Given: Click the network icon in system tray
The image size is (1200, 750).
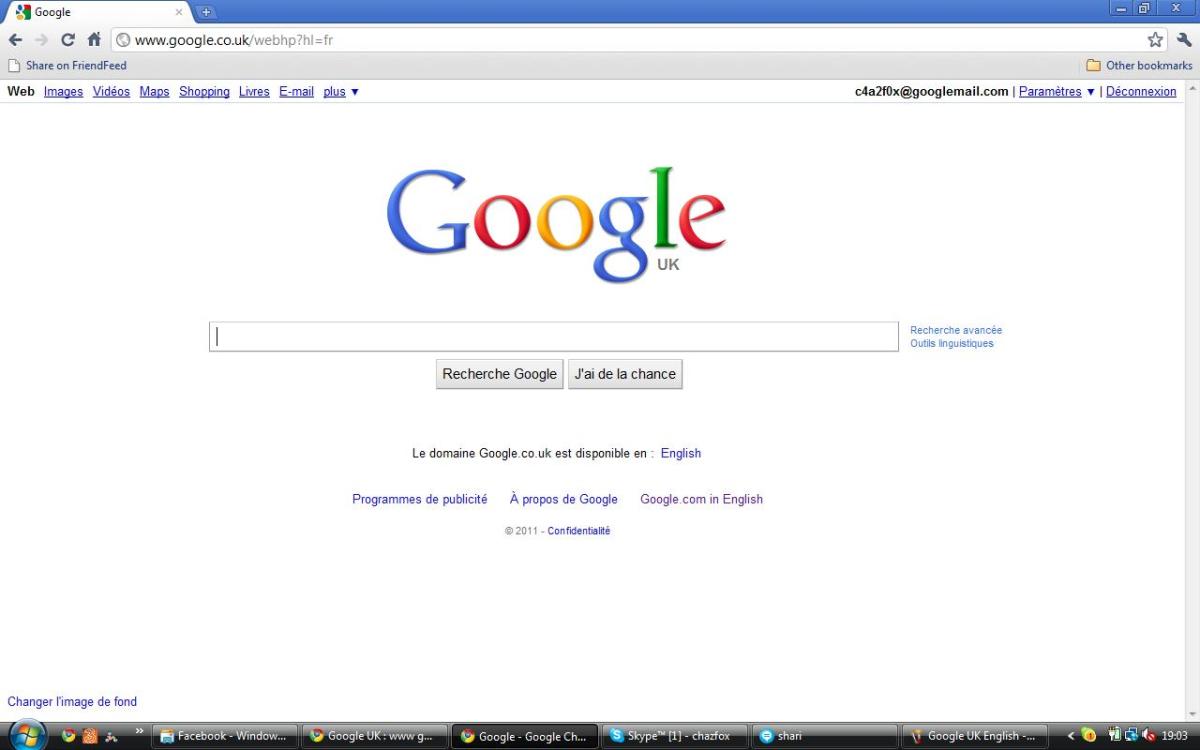Looking at the screenshot, I should click(1133, 736).
